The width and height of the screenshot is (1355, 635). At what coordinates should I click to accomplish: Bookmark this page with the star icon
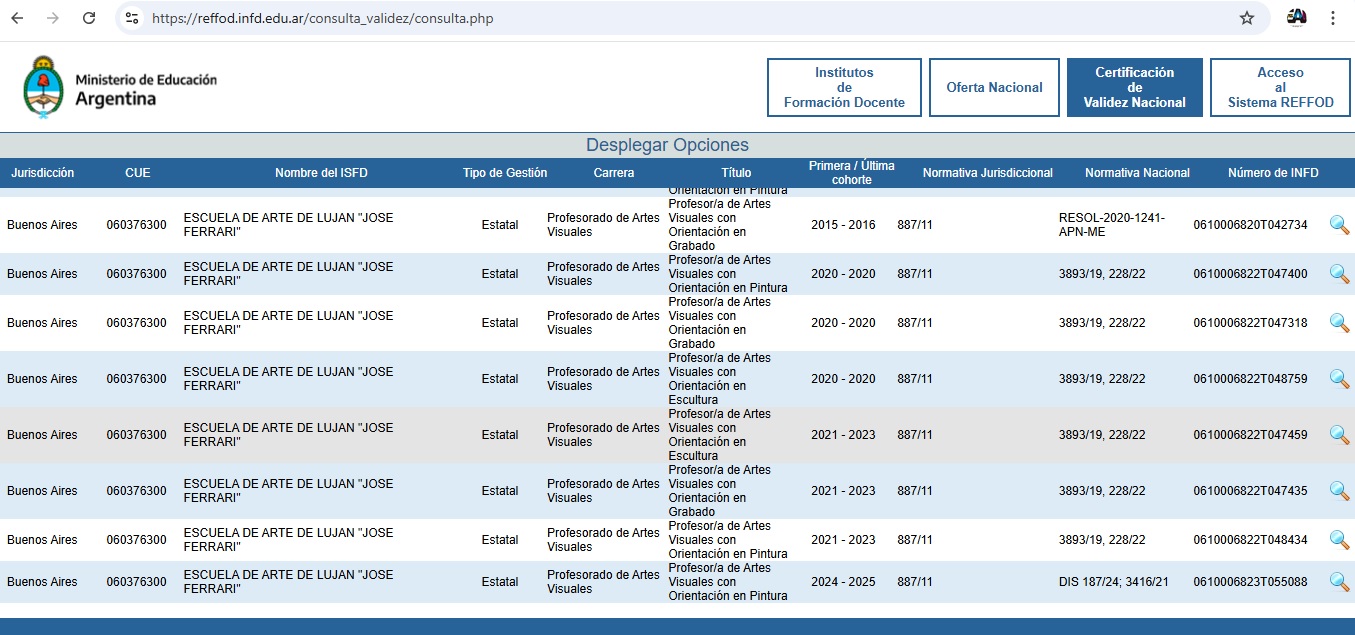click(x=1246, y=18)
